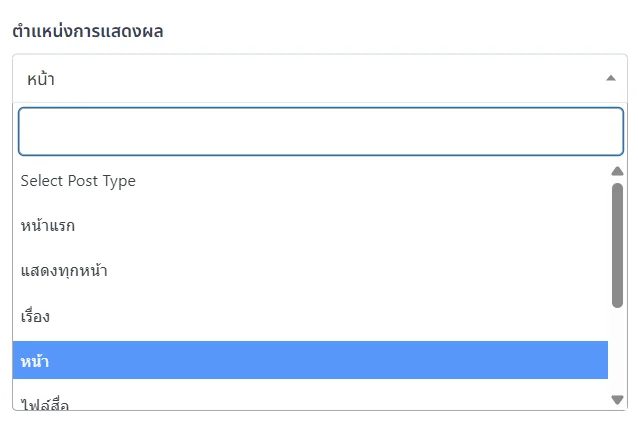
Task: Click the scrollbar up arrow in option list
Action: click(x=617, y=171)
